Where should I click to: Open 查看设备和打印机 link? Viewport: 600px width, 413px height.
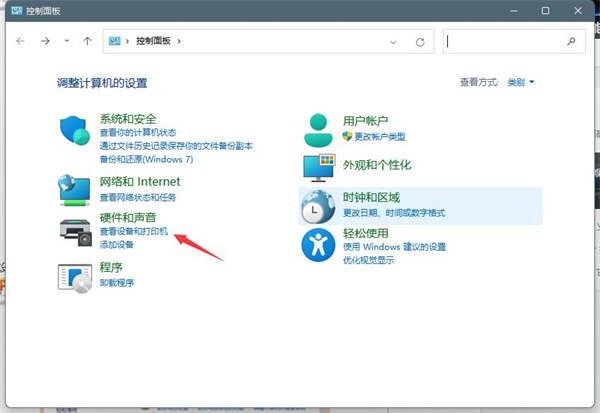pos(134,232)
